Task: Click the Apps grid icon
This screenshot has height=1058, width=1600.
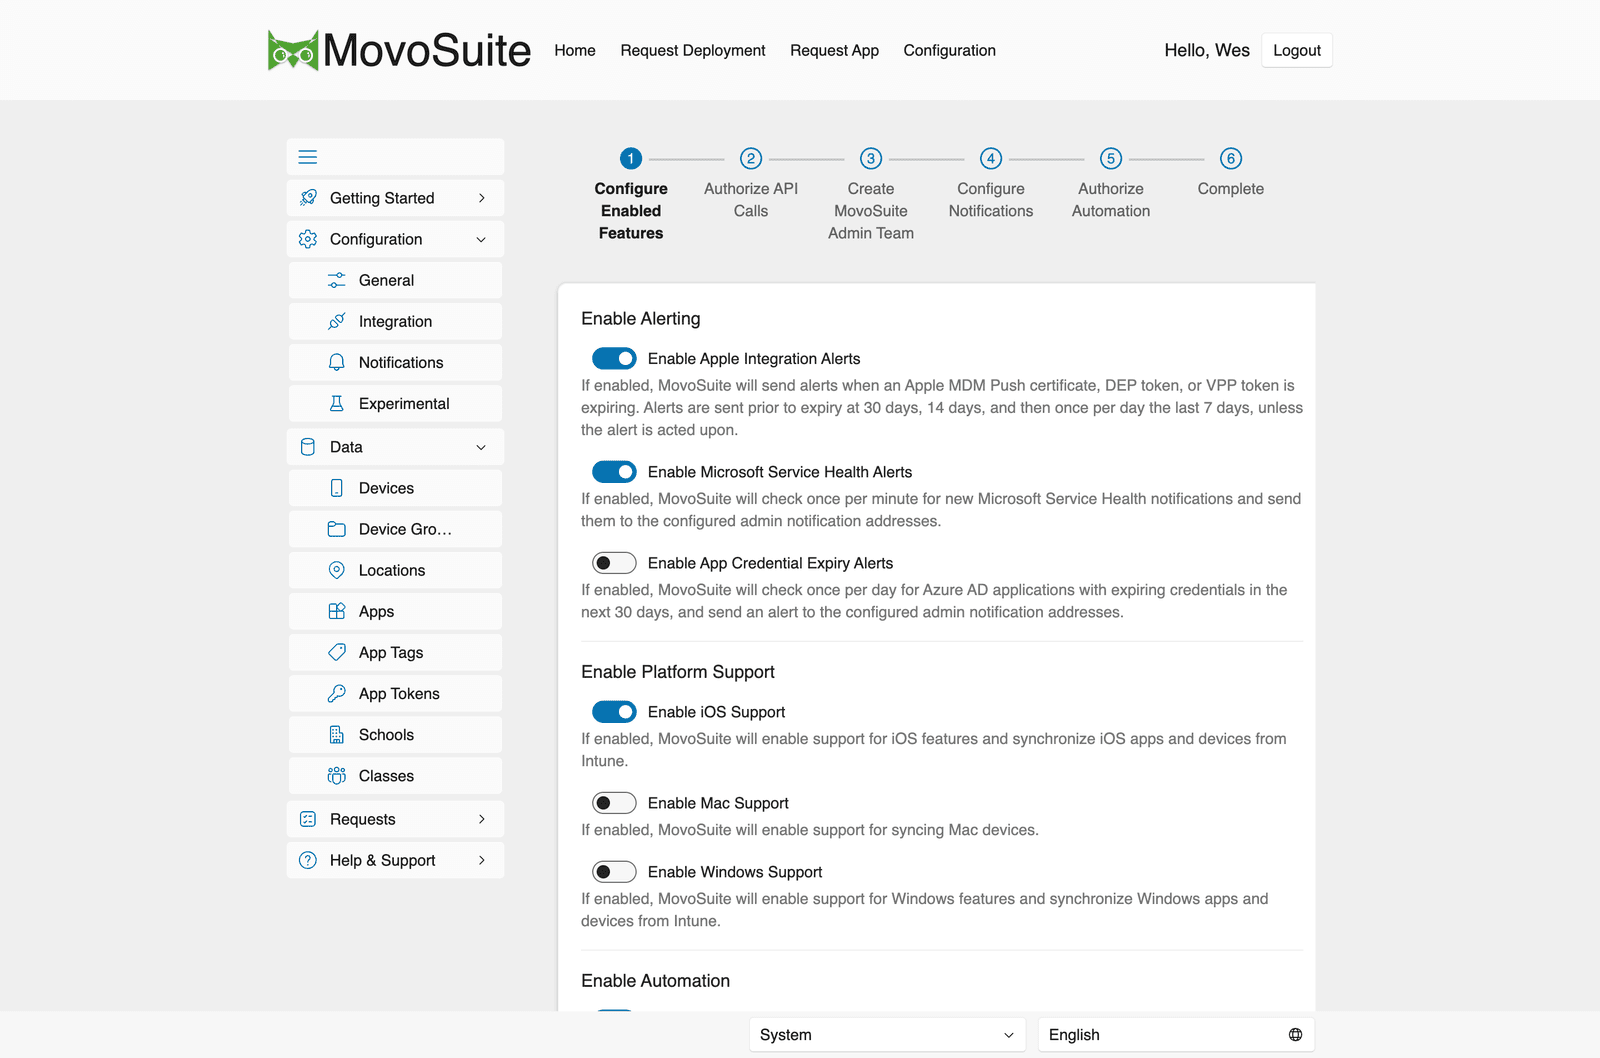Action: [337, 611]
